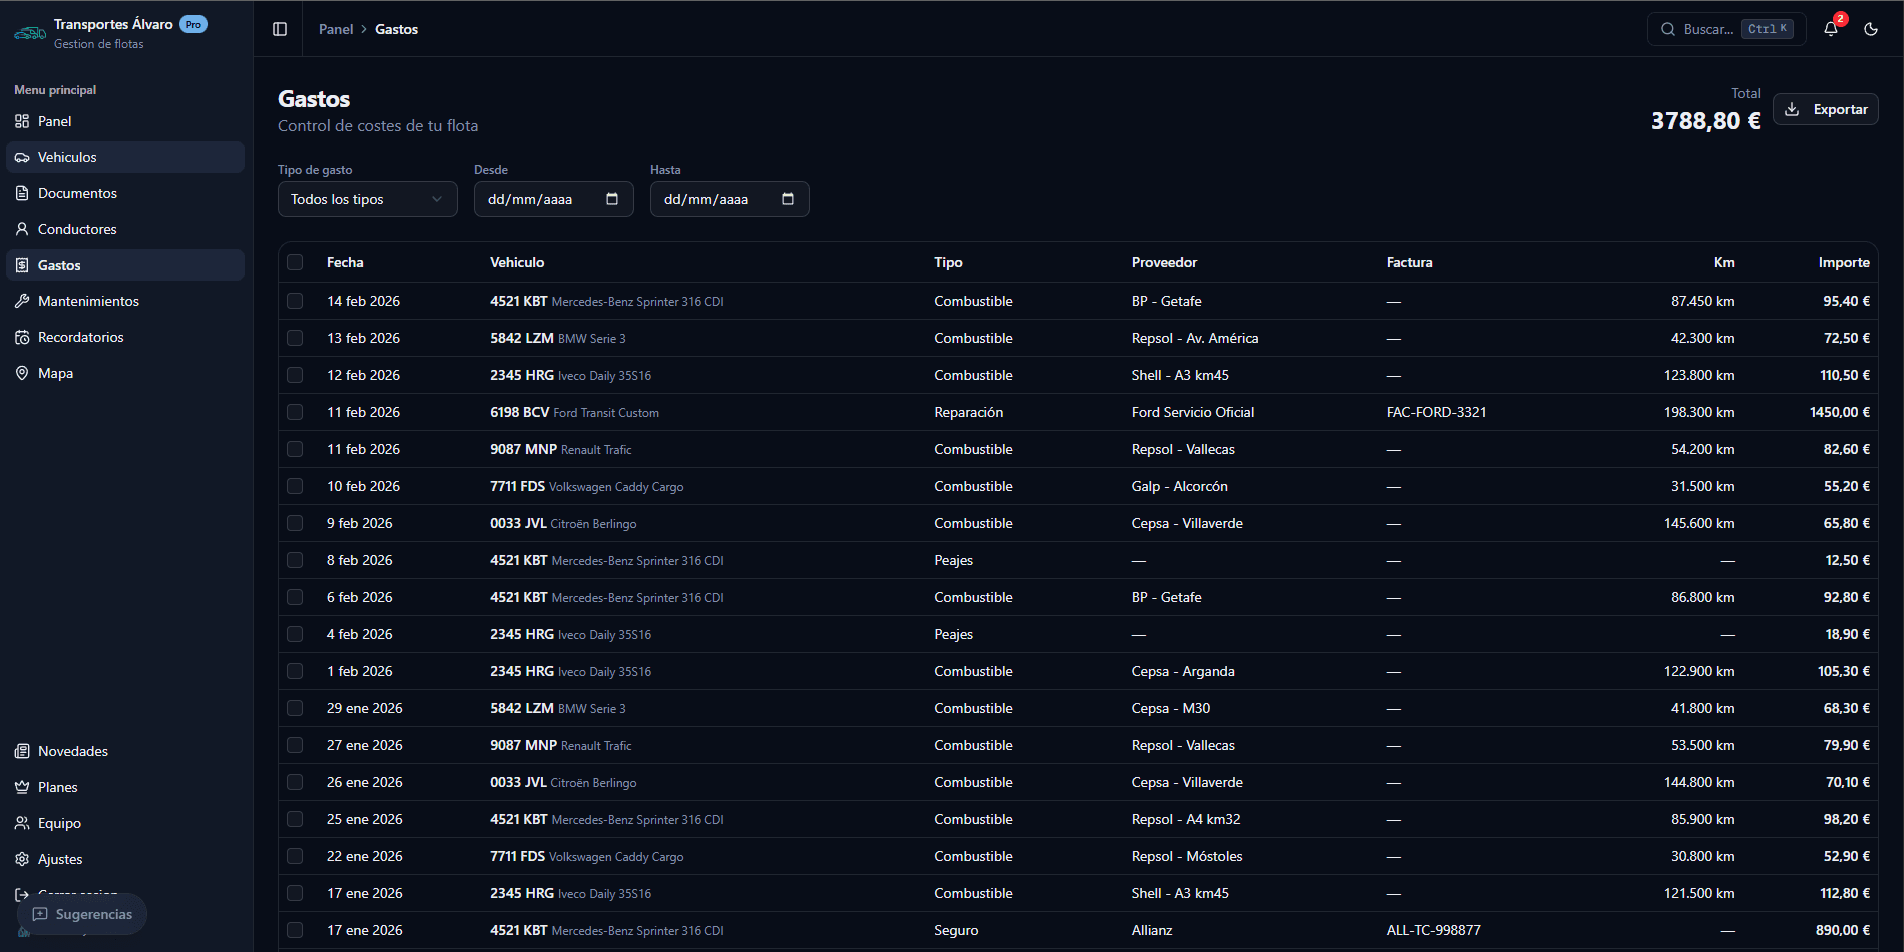This screenshot has width=1904, height=952.
Task: Click the Mapa pin icon
Action: tap(22, 373)
